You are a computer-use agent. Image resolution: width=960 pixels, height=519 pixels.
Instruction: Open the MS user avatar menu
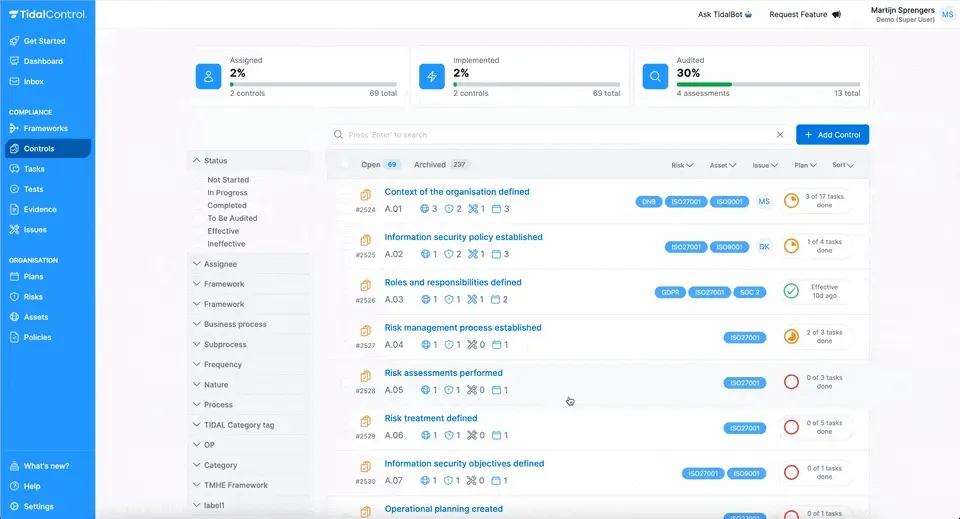point(947,14)
